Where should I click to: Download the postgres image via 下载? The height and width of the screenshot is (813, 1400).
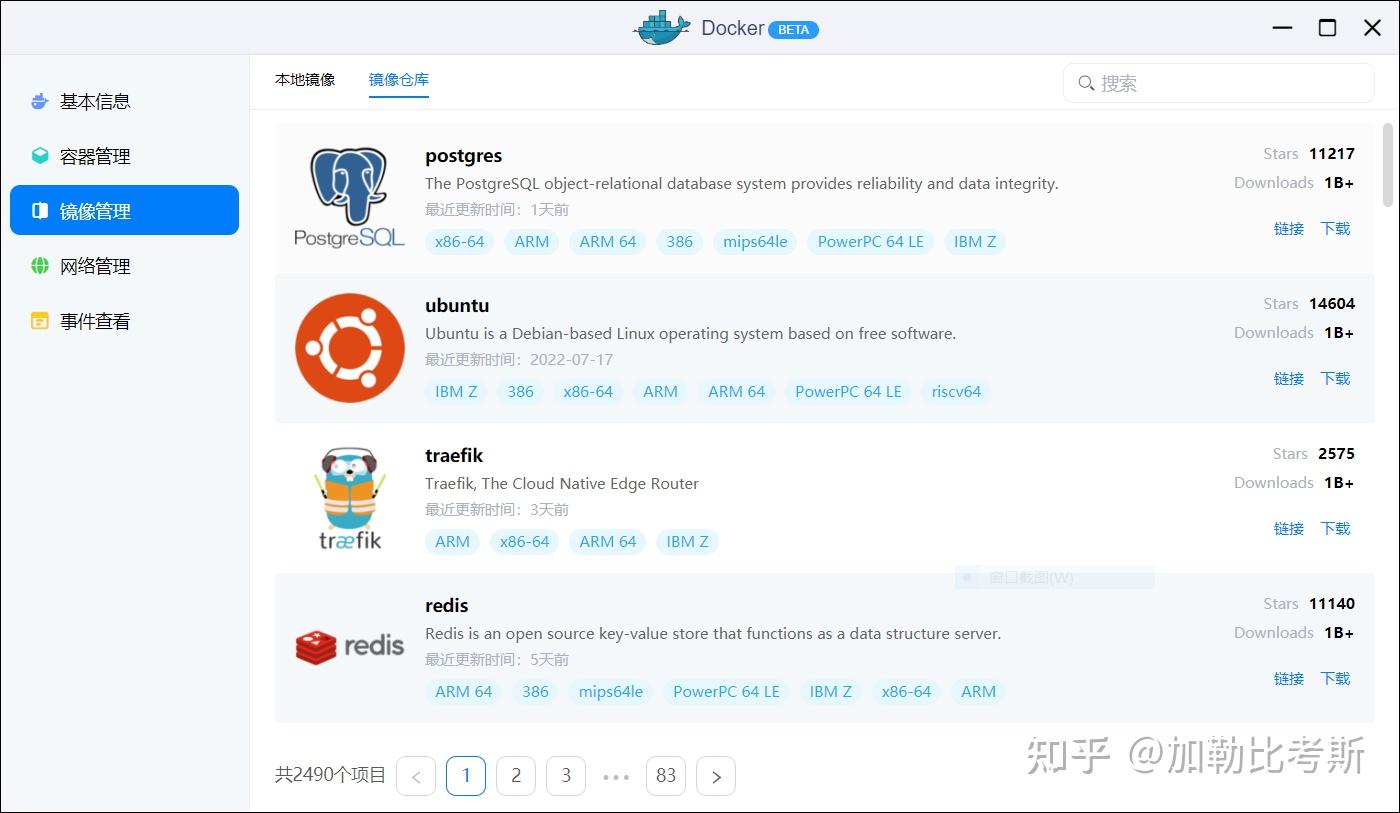(x=1335, y=228)
